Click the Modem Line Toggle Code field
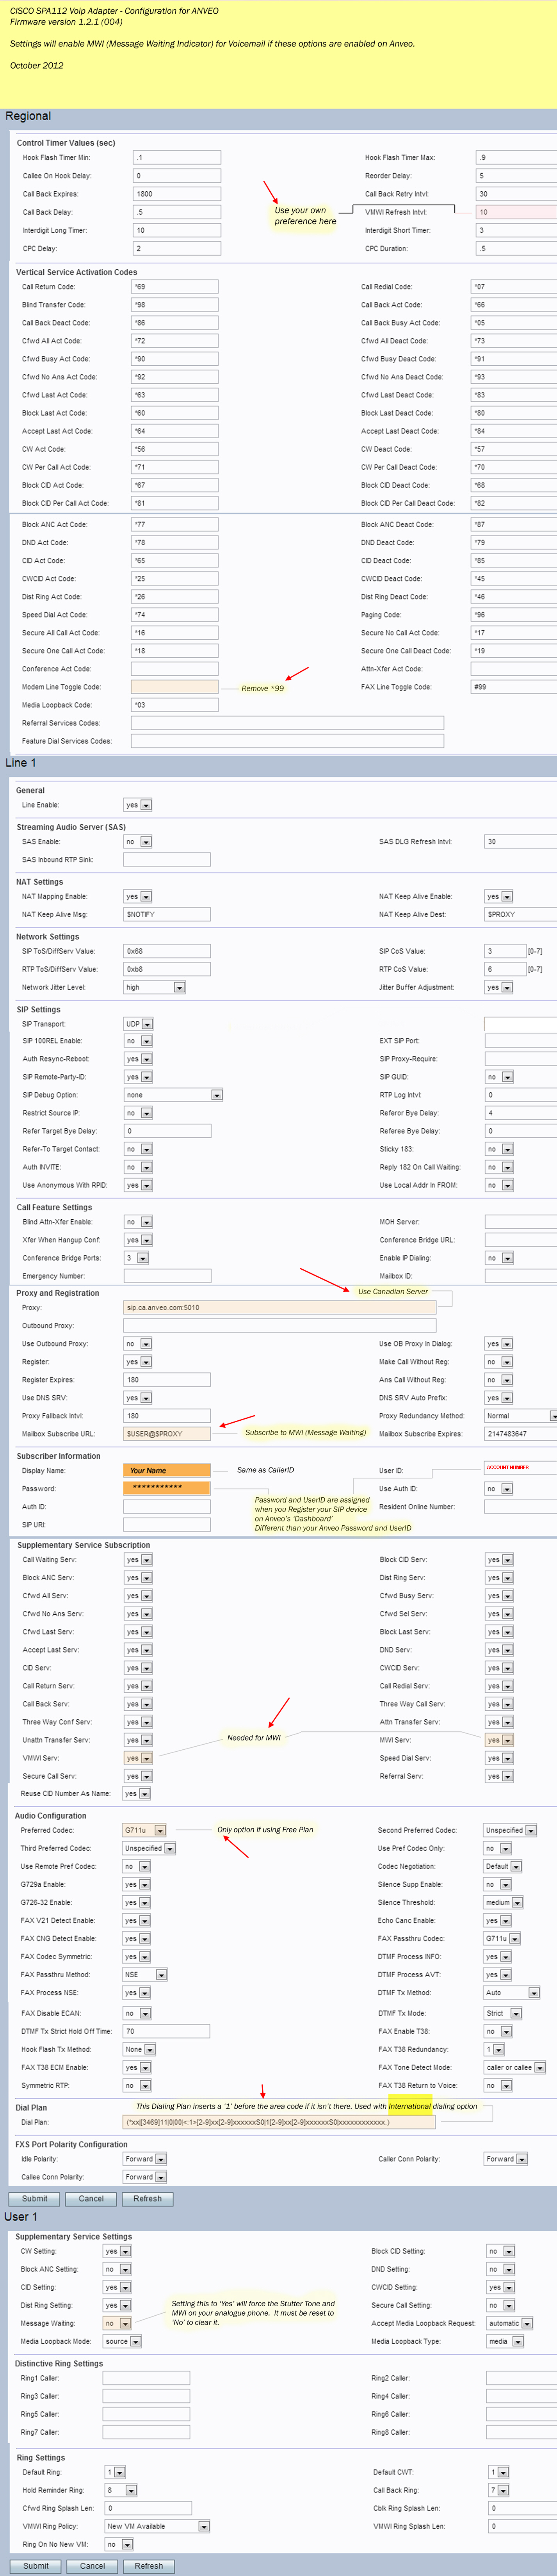This screenshot has width=557, height=2576. click(175, 687)
